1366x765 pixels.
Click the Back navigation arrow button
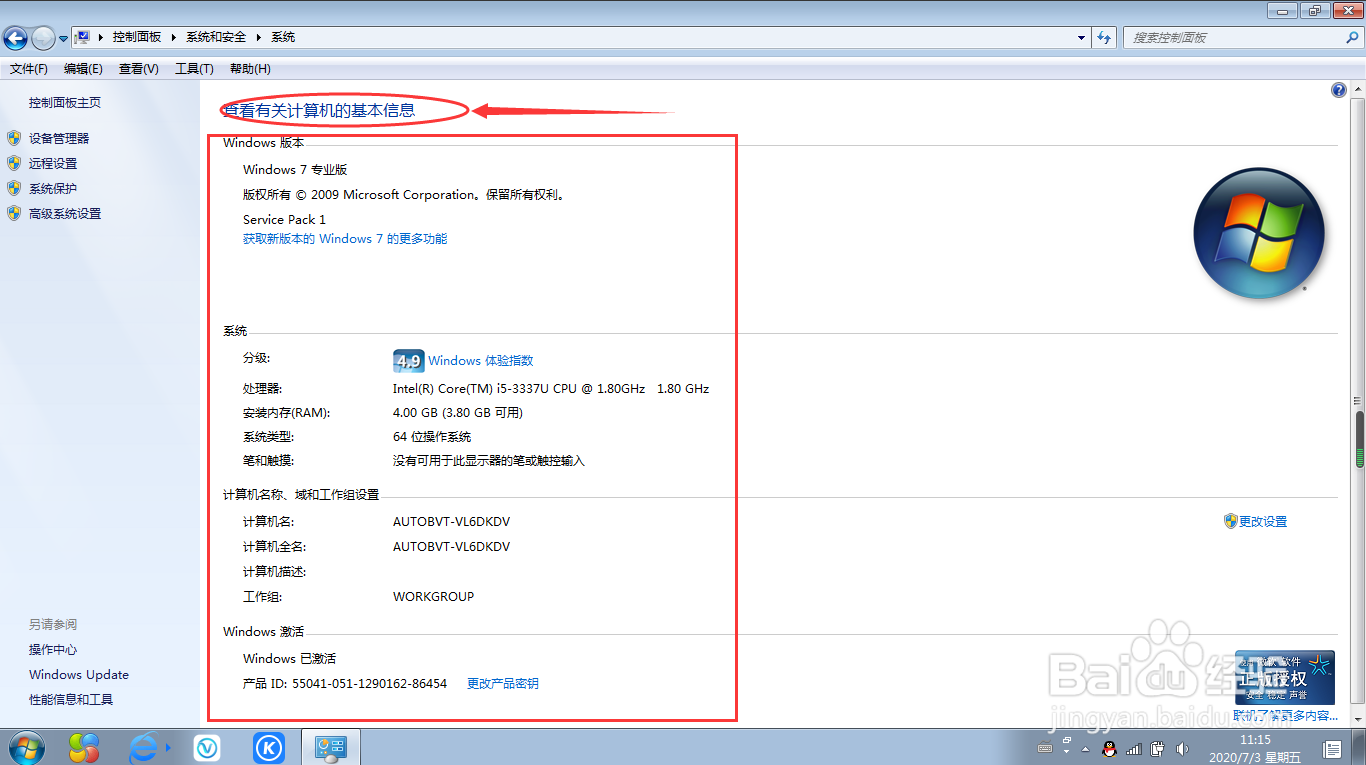pos(15,38)
